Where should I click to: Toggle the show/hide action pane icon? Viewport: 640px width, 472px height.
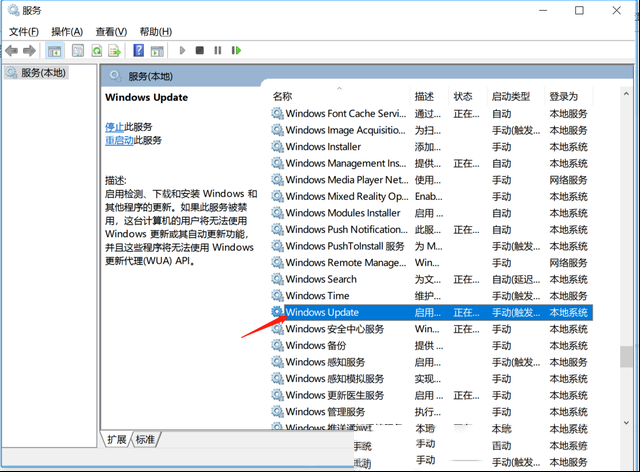157,51
